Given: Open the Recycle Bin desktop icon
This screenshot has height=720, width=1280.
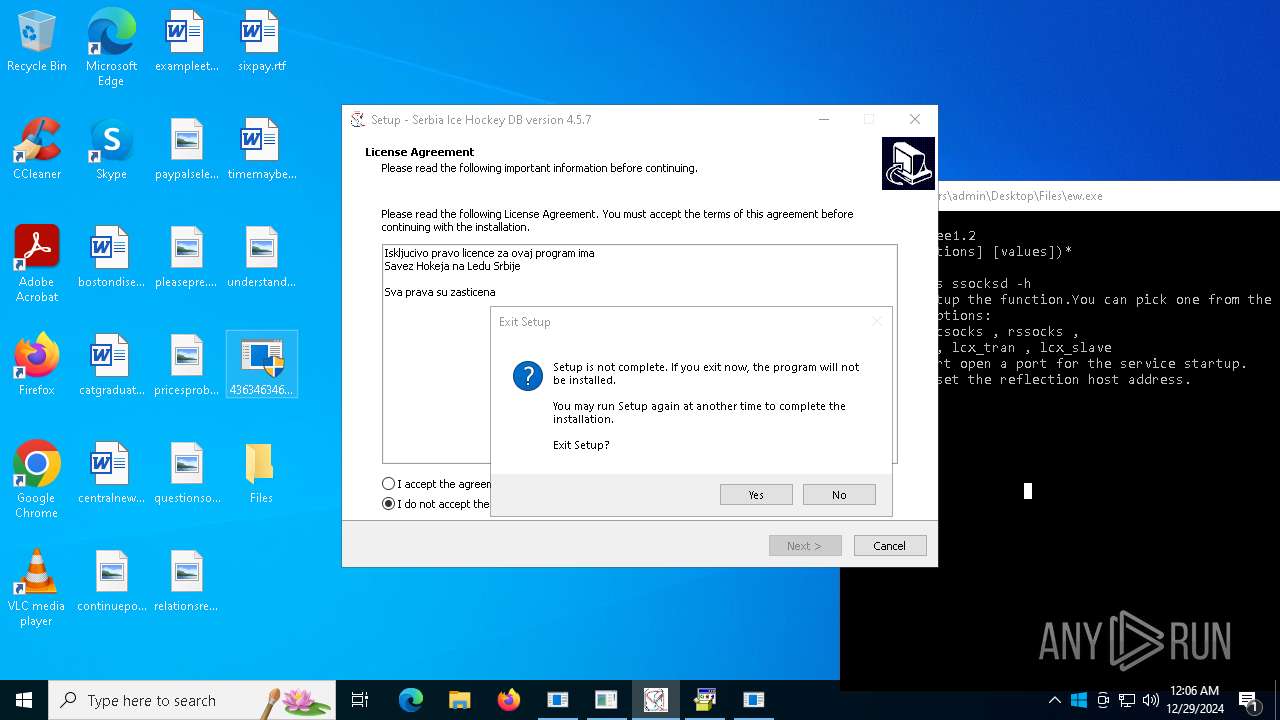Looking at the screenshot, I should (x=37, y=41).
